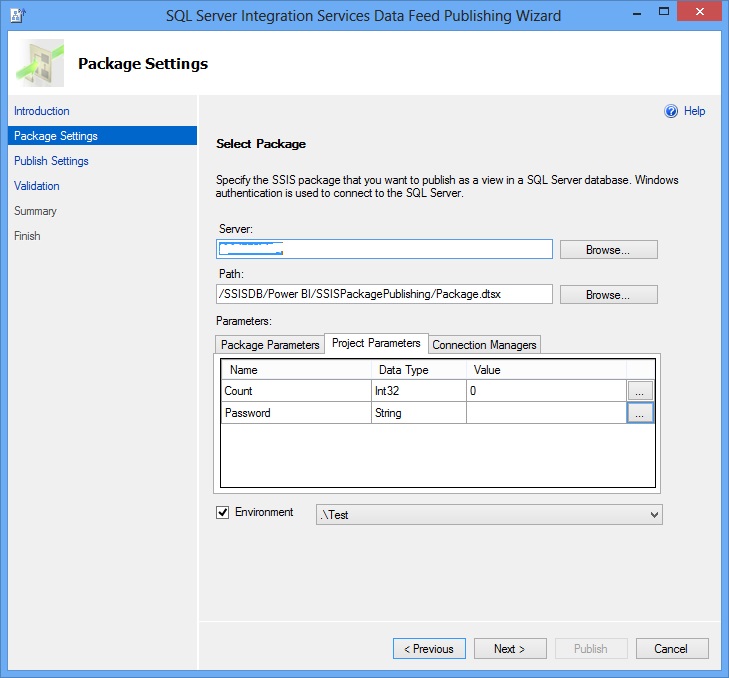729x678 pixels.
Task: Open the Introduction step in sidebar
Action: pyautogui.click(x=42, y=111)
